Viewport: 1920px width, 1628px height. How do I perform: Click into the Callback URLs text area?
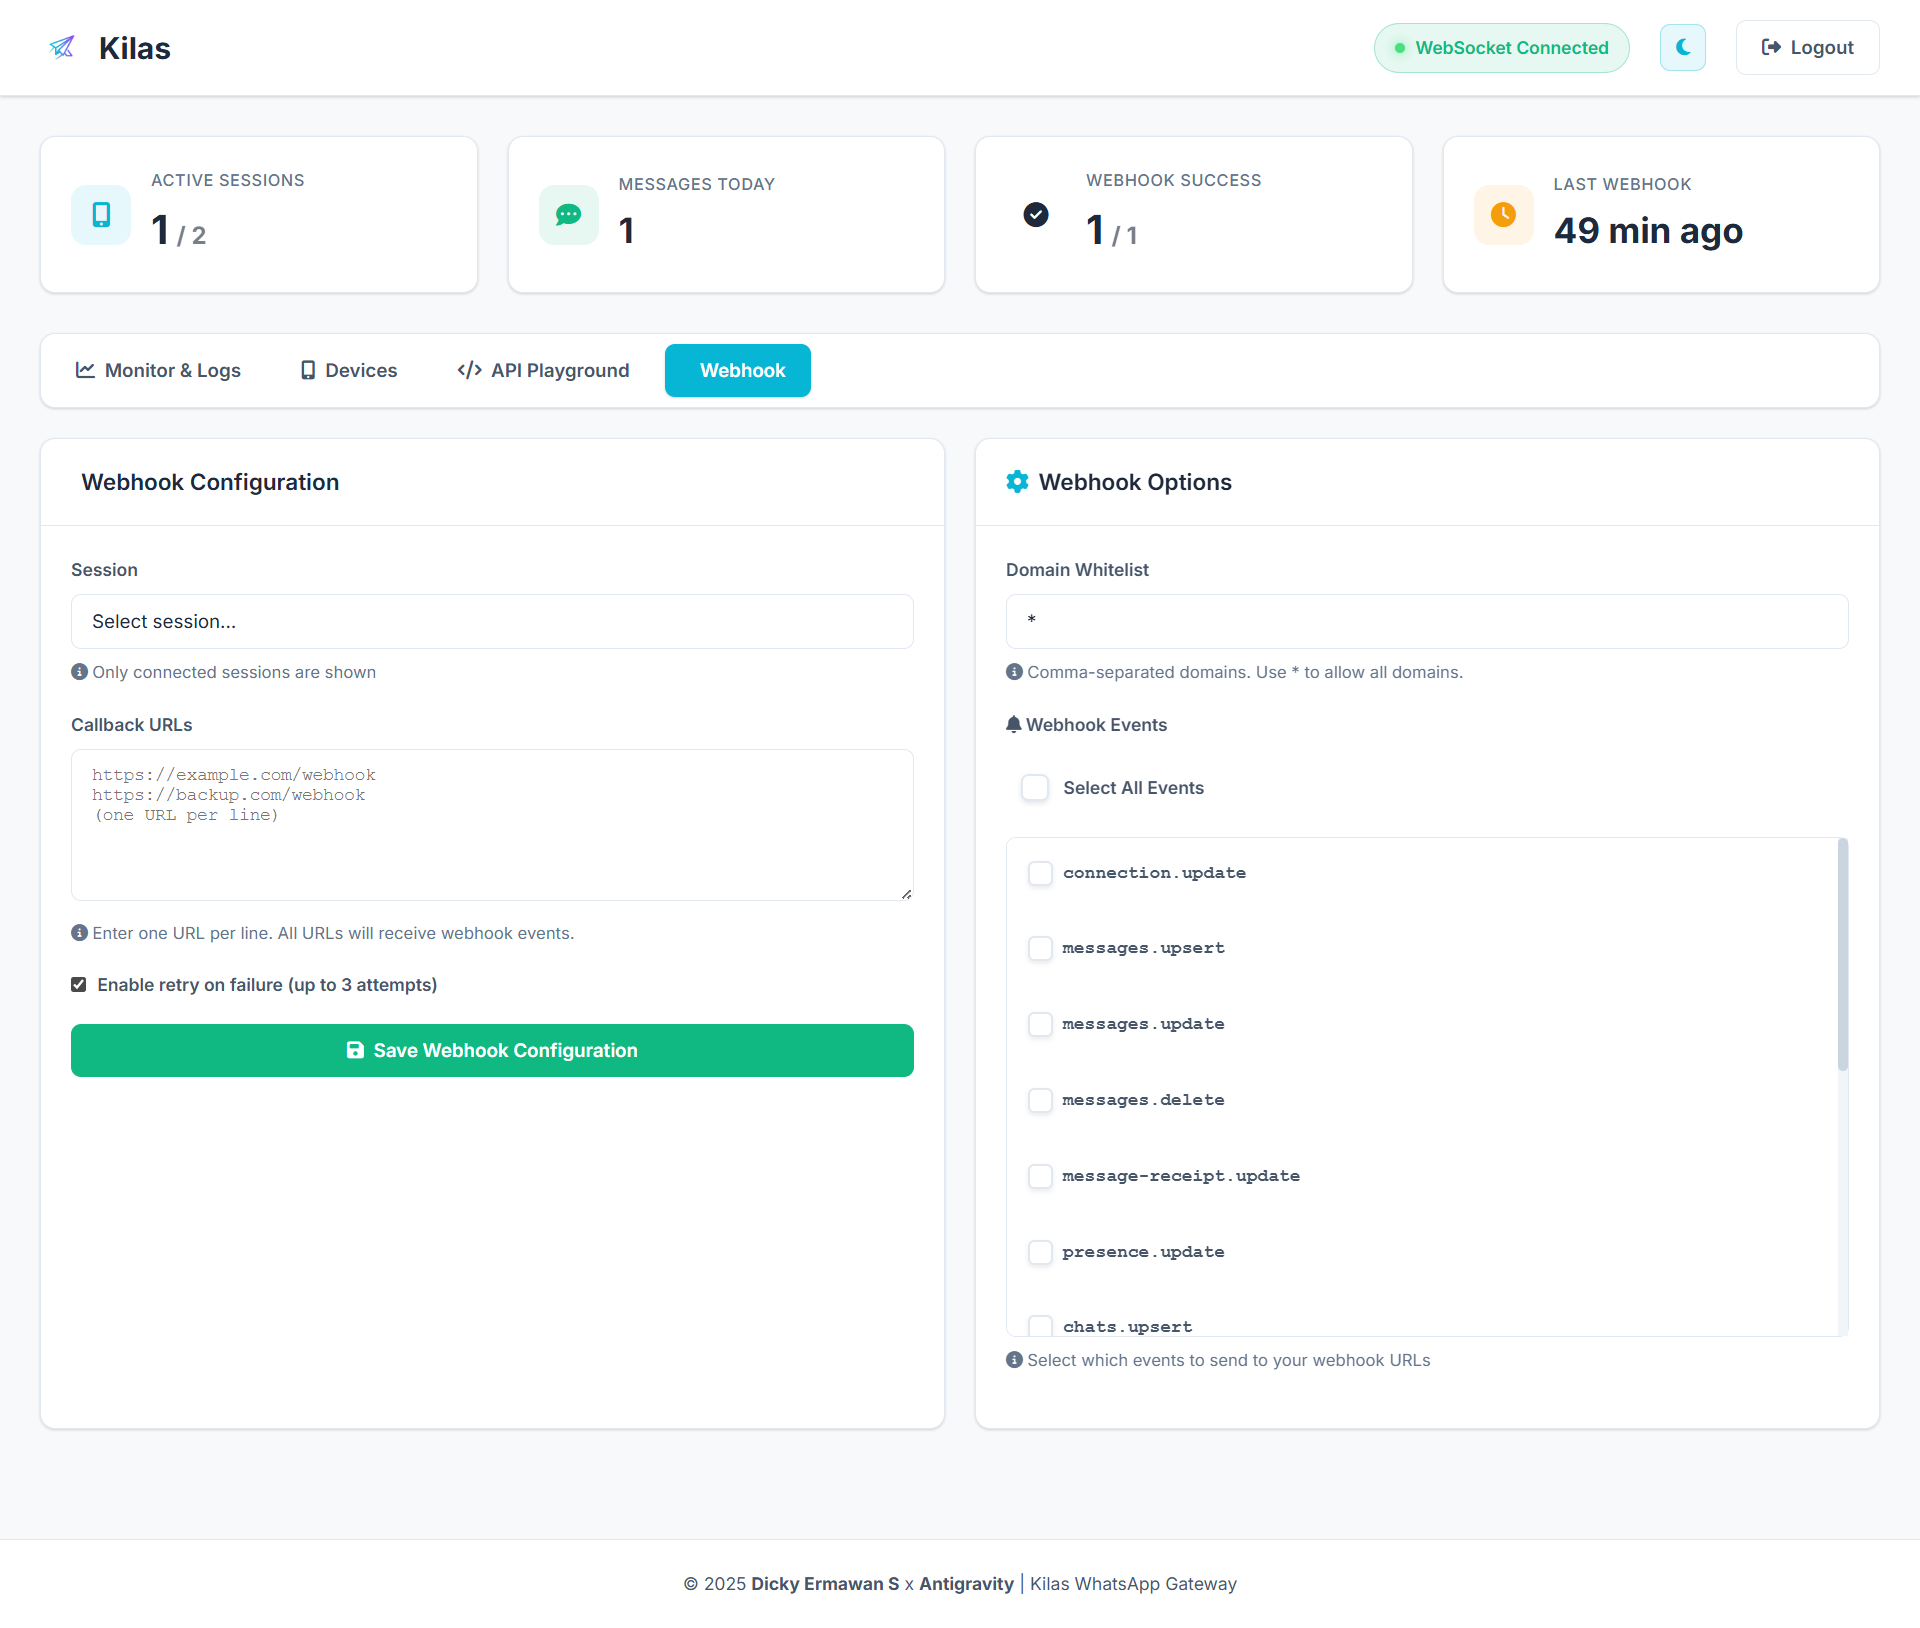tap(492, 825)
